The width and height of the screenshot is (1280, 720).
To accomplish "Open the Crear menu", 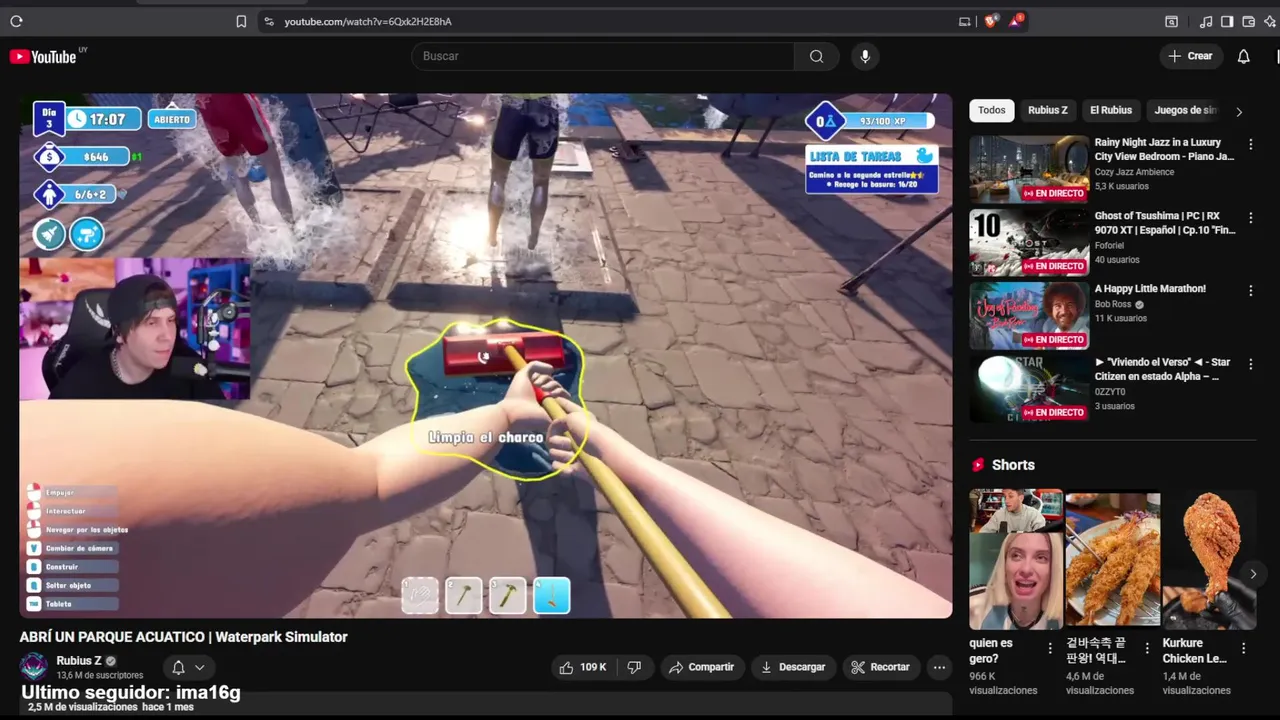I will (x=1190, y=56).
